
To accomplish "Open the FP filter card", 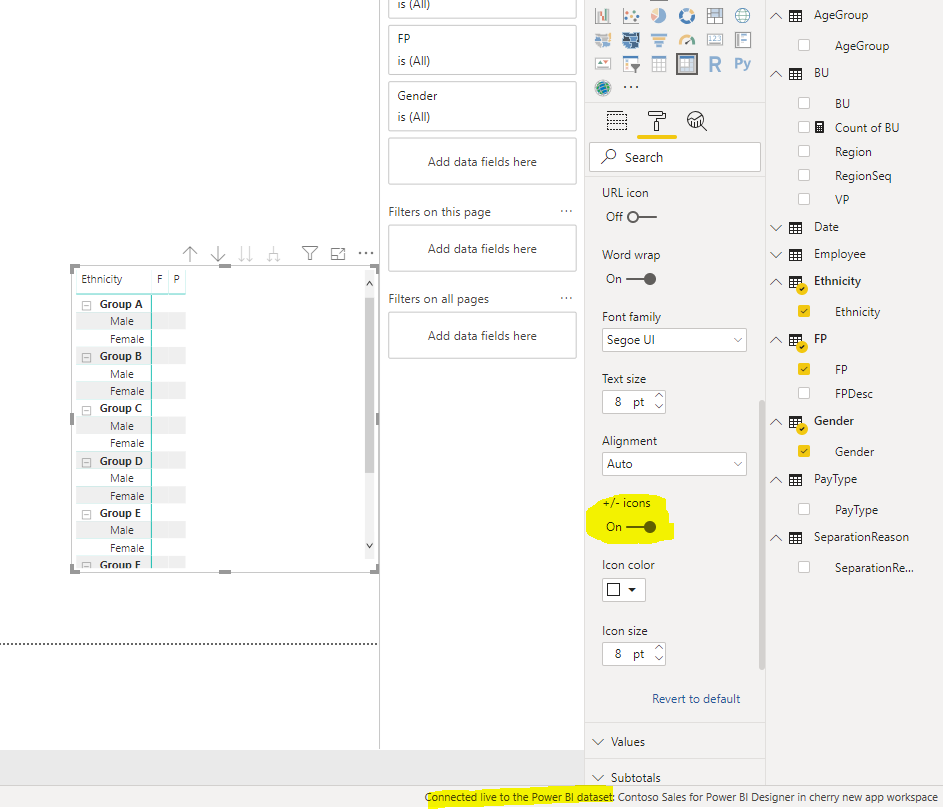I will tap(482, 49).
